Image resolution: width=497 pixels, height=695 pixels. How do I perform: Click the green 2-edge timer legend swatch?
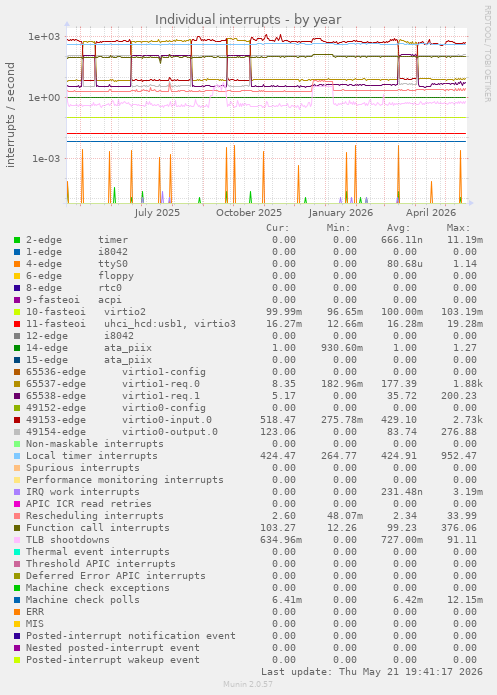coord(17,240)
